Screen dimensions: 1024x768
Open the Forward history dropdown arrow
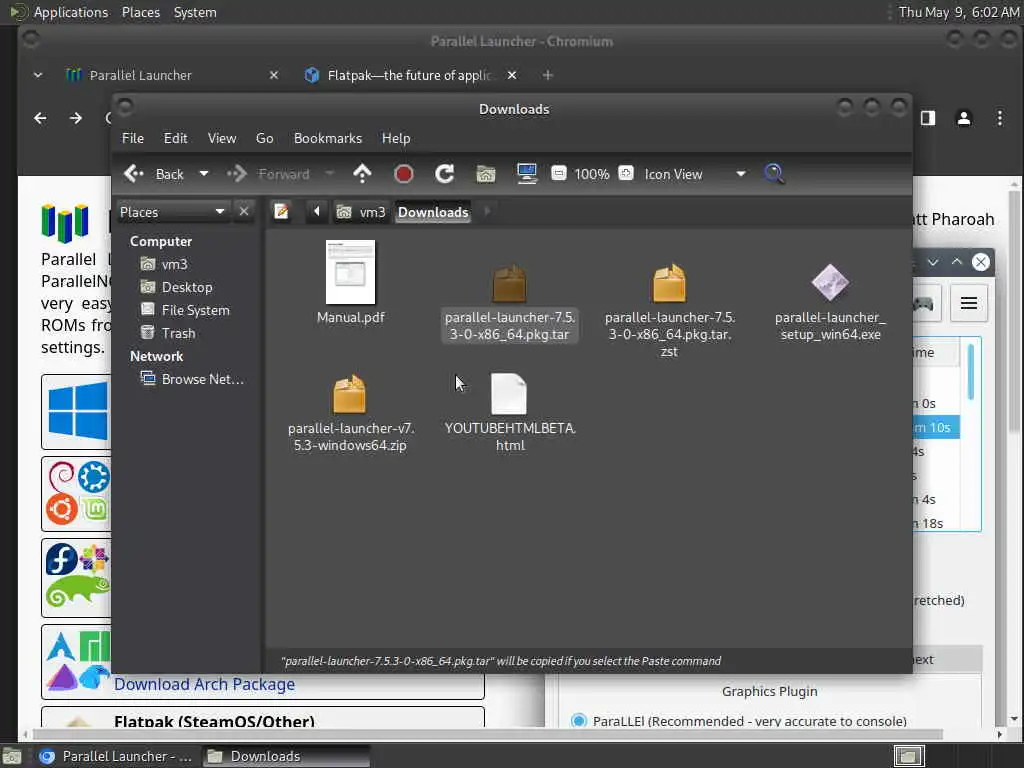(330, 174)
